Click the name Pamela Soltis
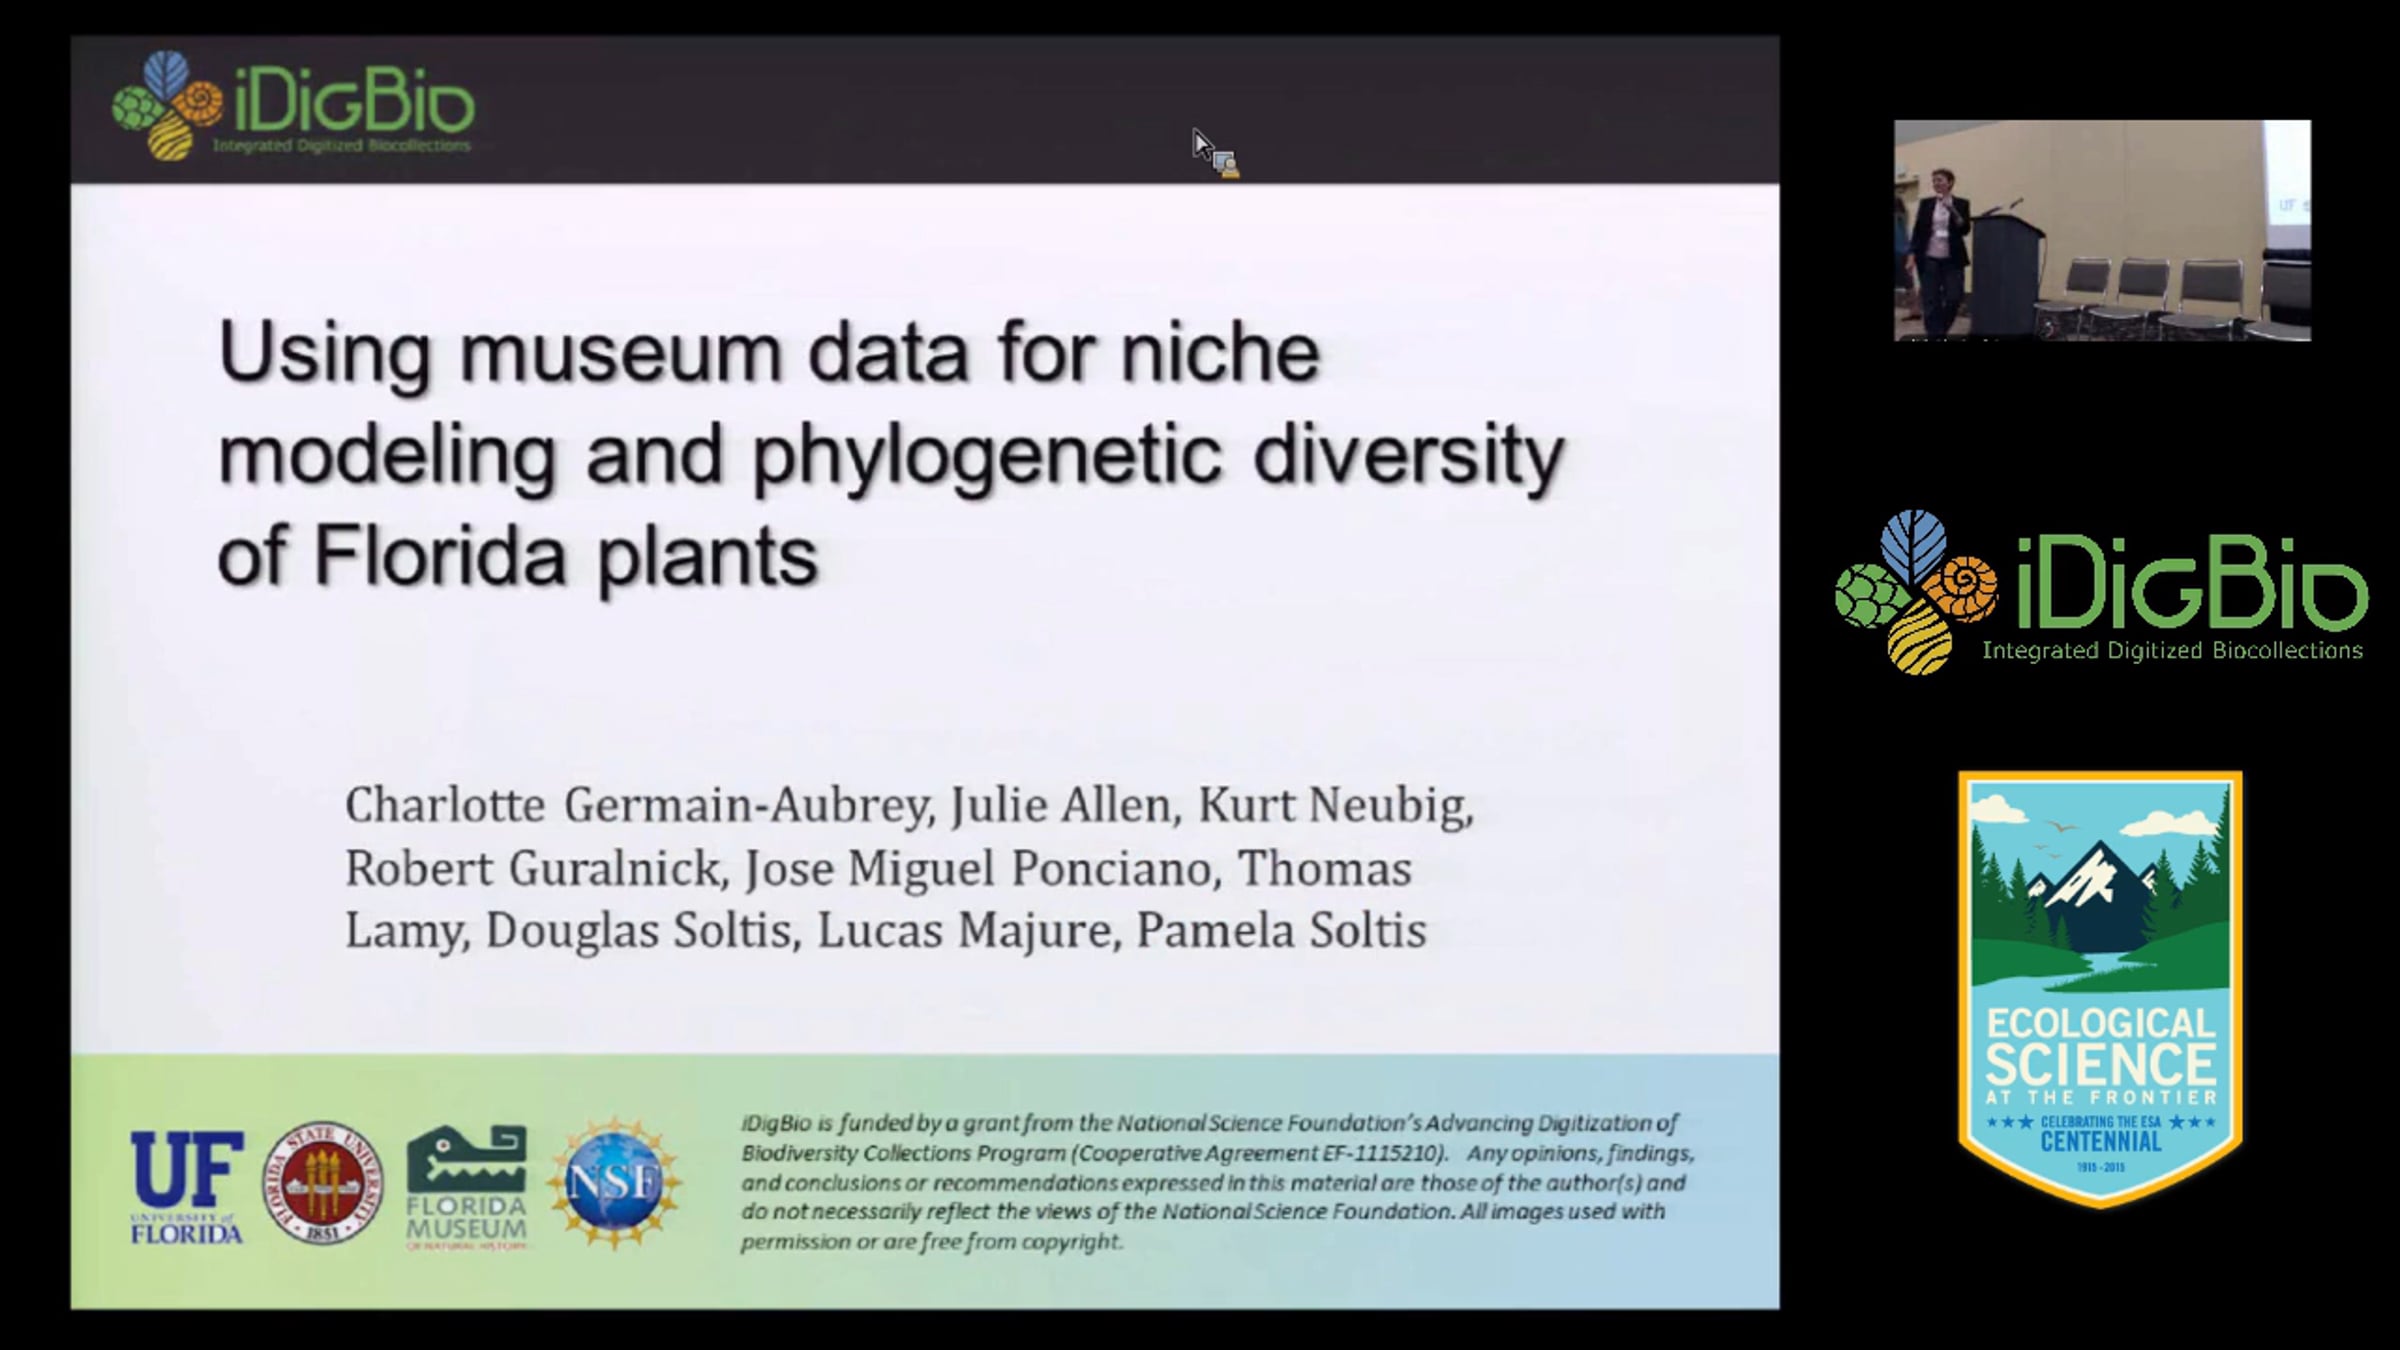 1282,931
